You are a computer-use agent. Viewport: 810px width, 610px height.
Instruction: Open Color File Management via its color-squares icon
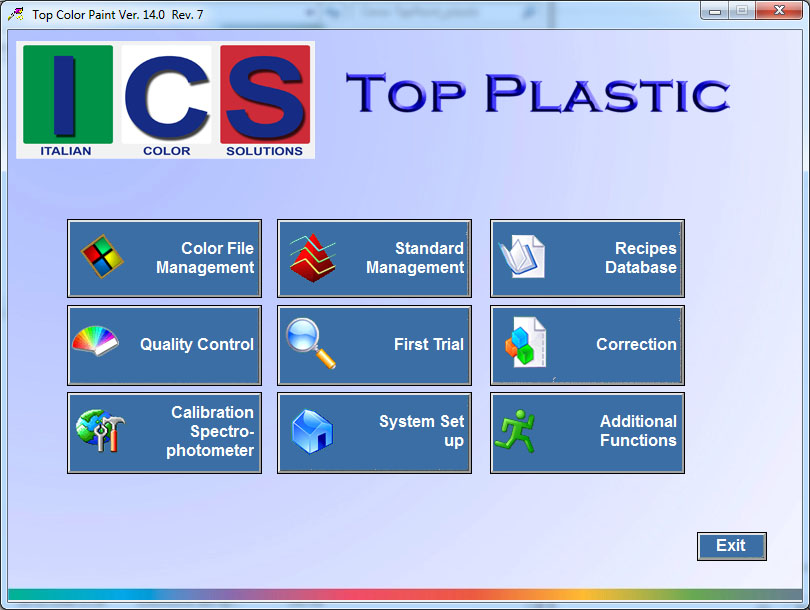click(102, 256)
